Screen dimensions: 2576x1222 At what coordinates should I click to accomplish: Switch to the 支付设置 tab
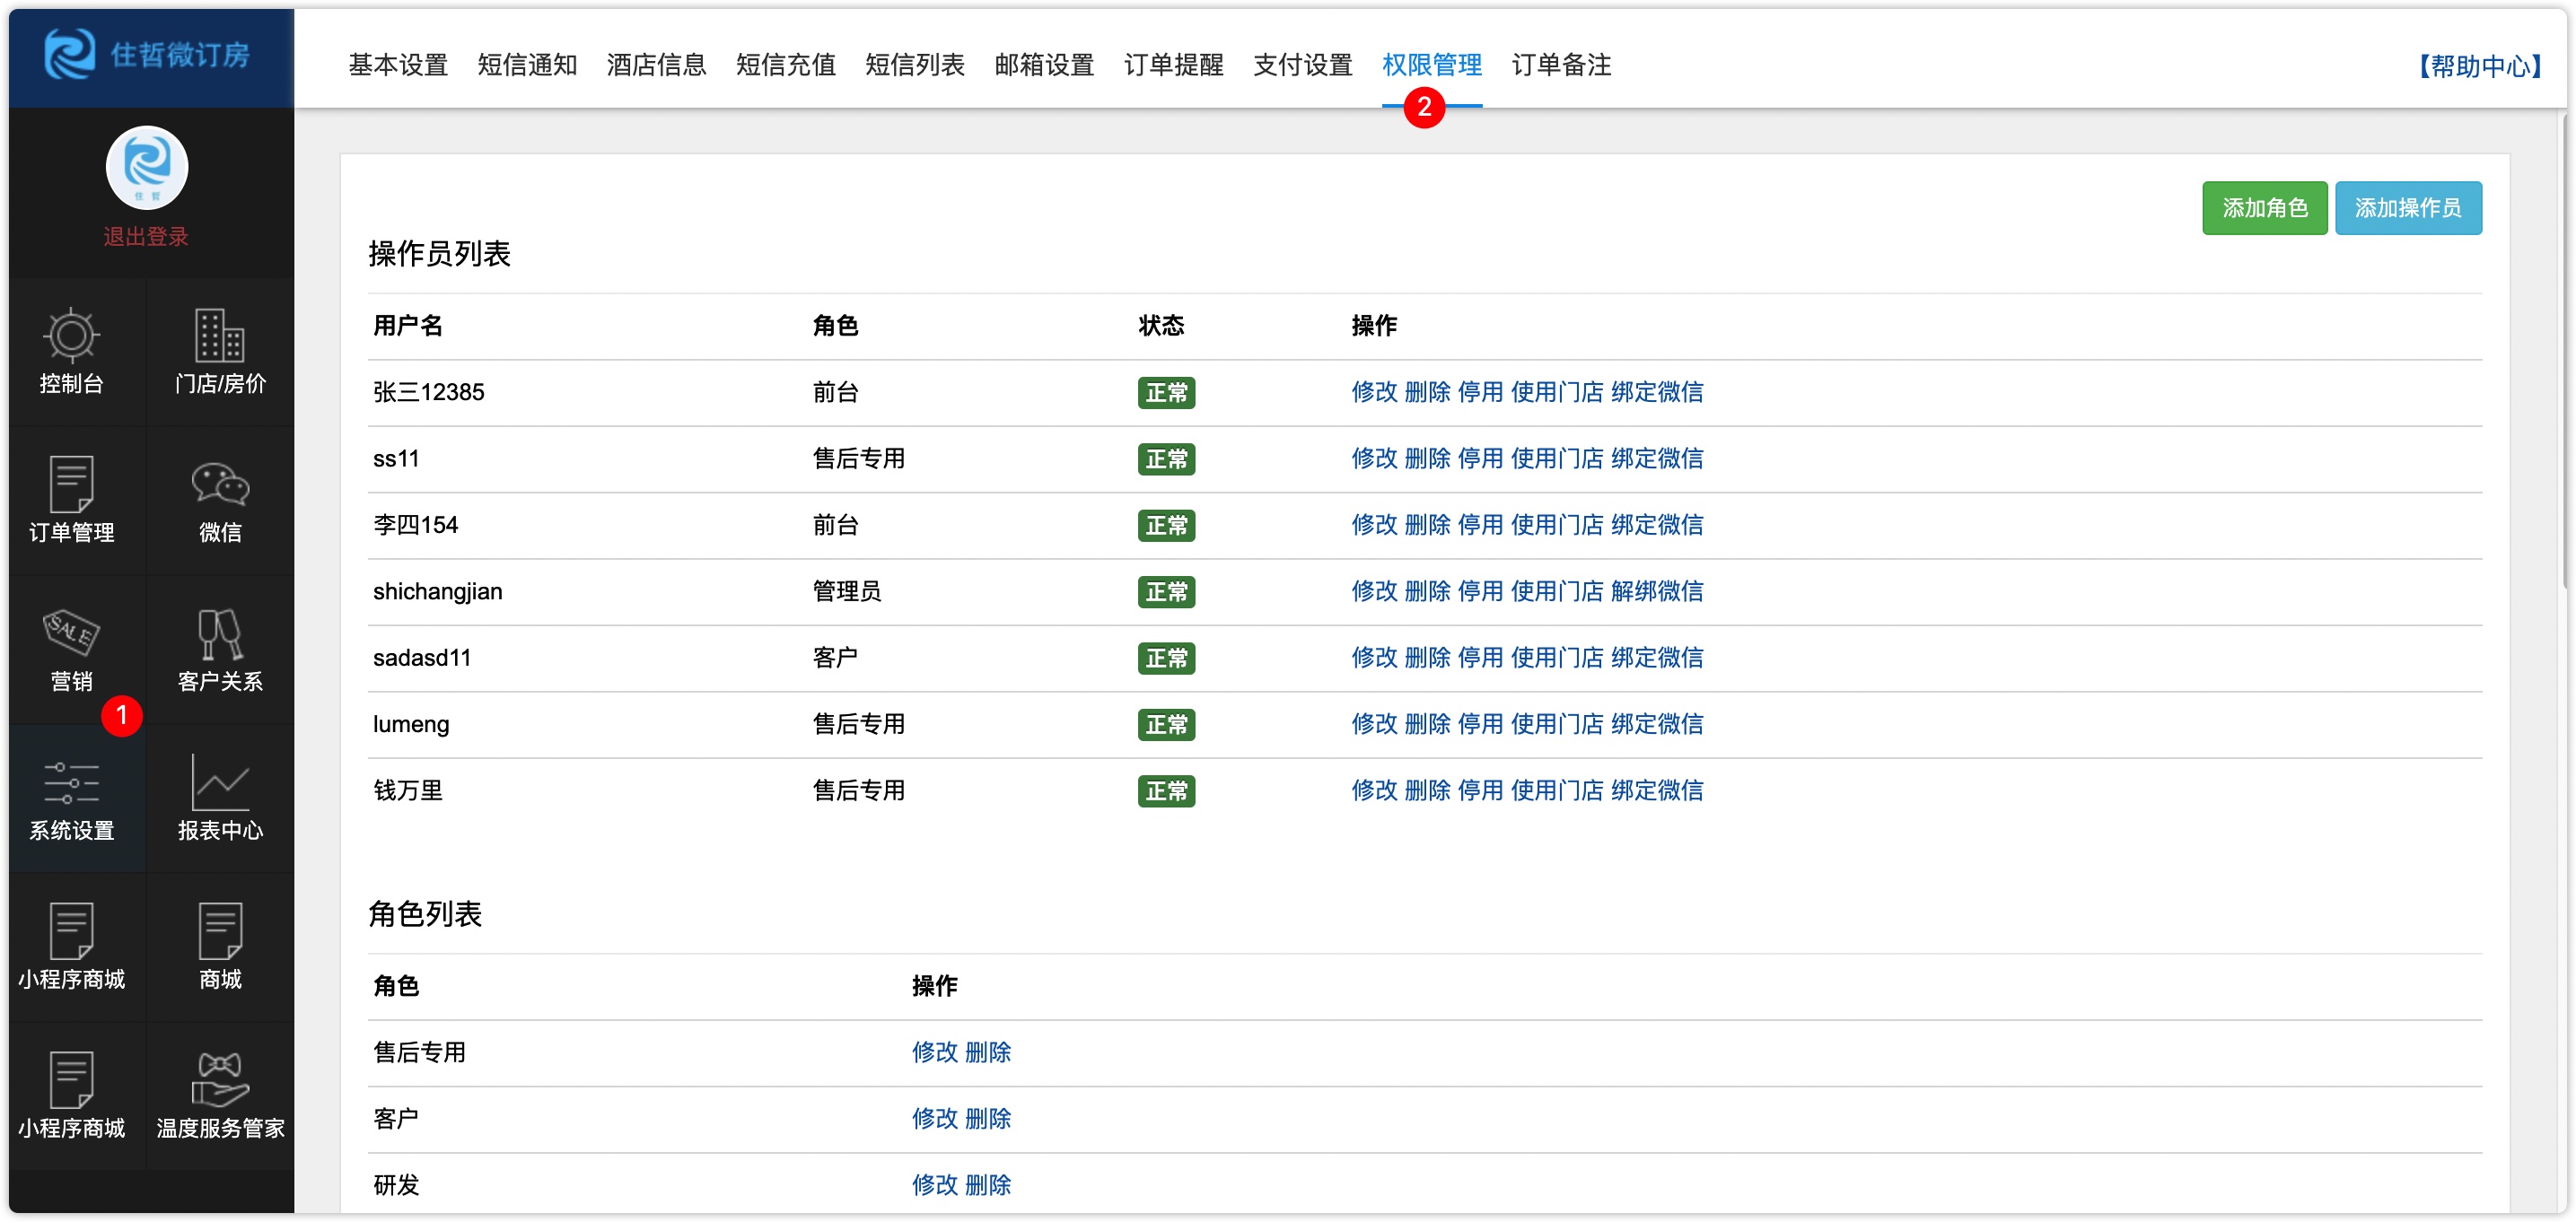(1303, 65)
